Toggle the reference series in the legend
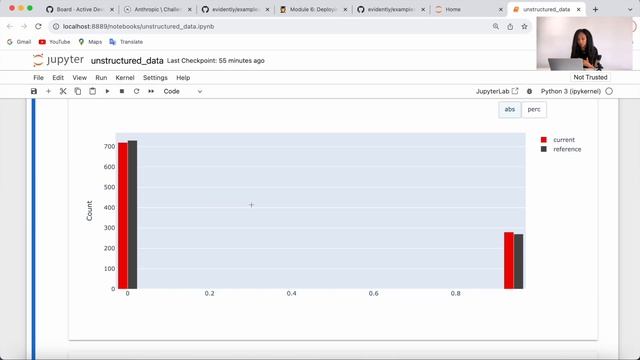Image resolution: width=640 pixels, height=360 pixels. pyautogui.click(x=561, y=149)
